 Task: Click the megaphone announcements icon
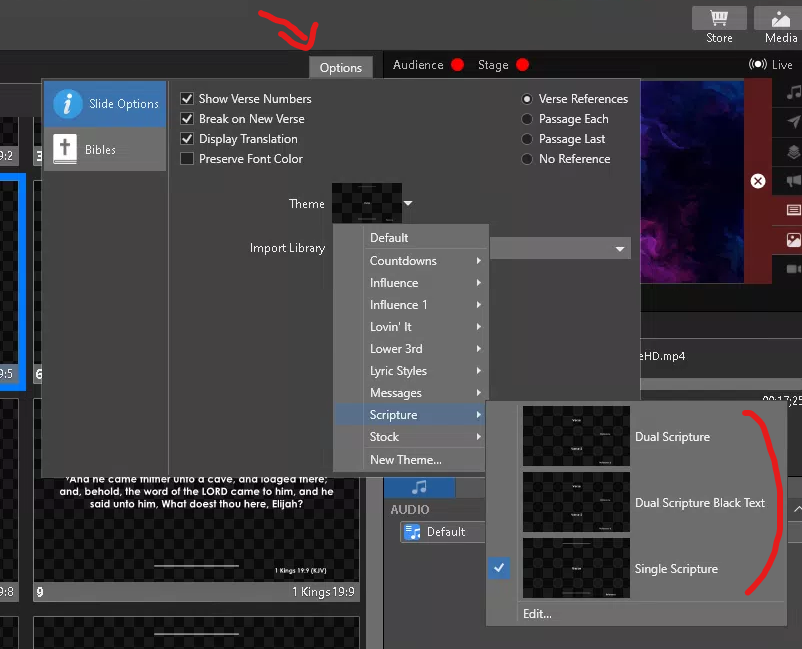pyautogui.click(x=793, y=181)
